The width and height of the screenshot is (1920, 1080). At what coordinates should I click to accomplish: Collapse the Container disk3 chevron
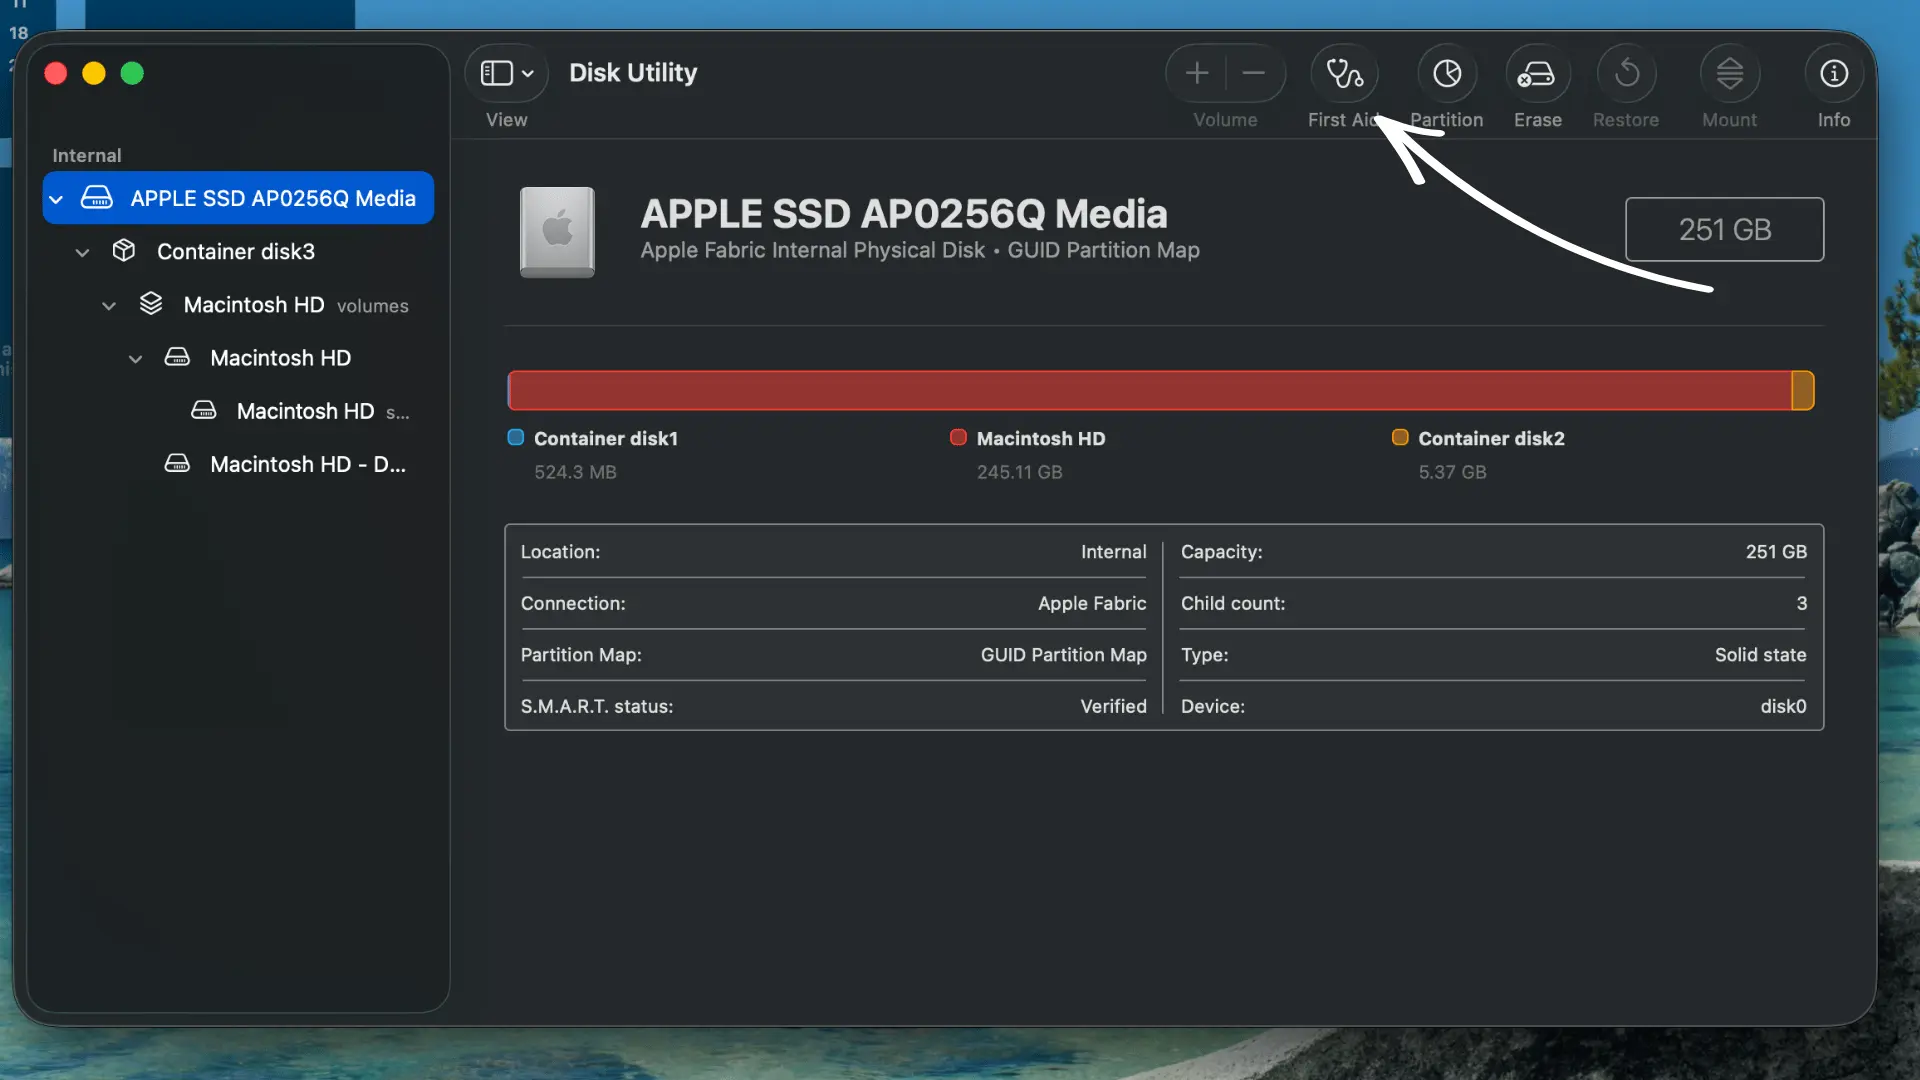[82, 252]
